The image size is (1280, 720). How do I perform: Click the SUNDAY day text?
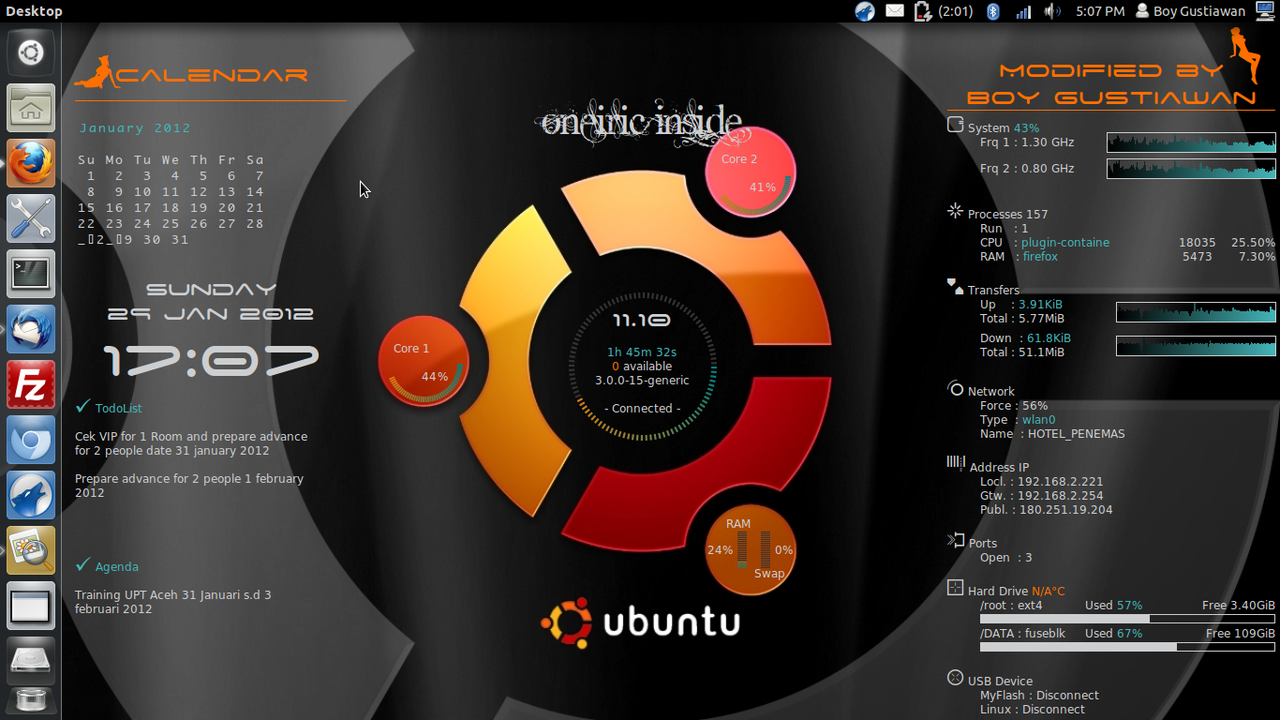coord(211,290)
